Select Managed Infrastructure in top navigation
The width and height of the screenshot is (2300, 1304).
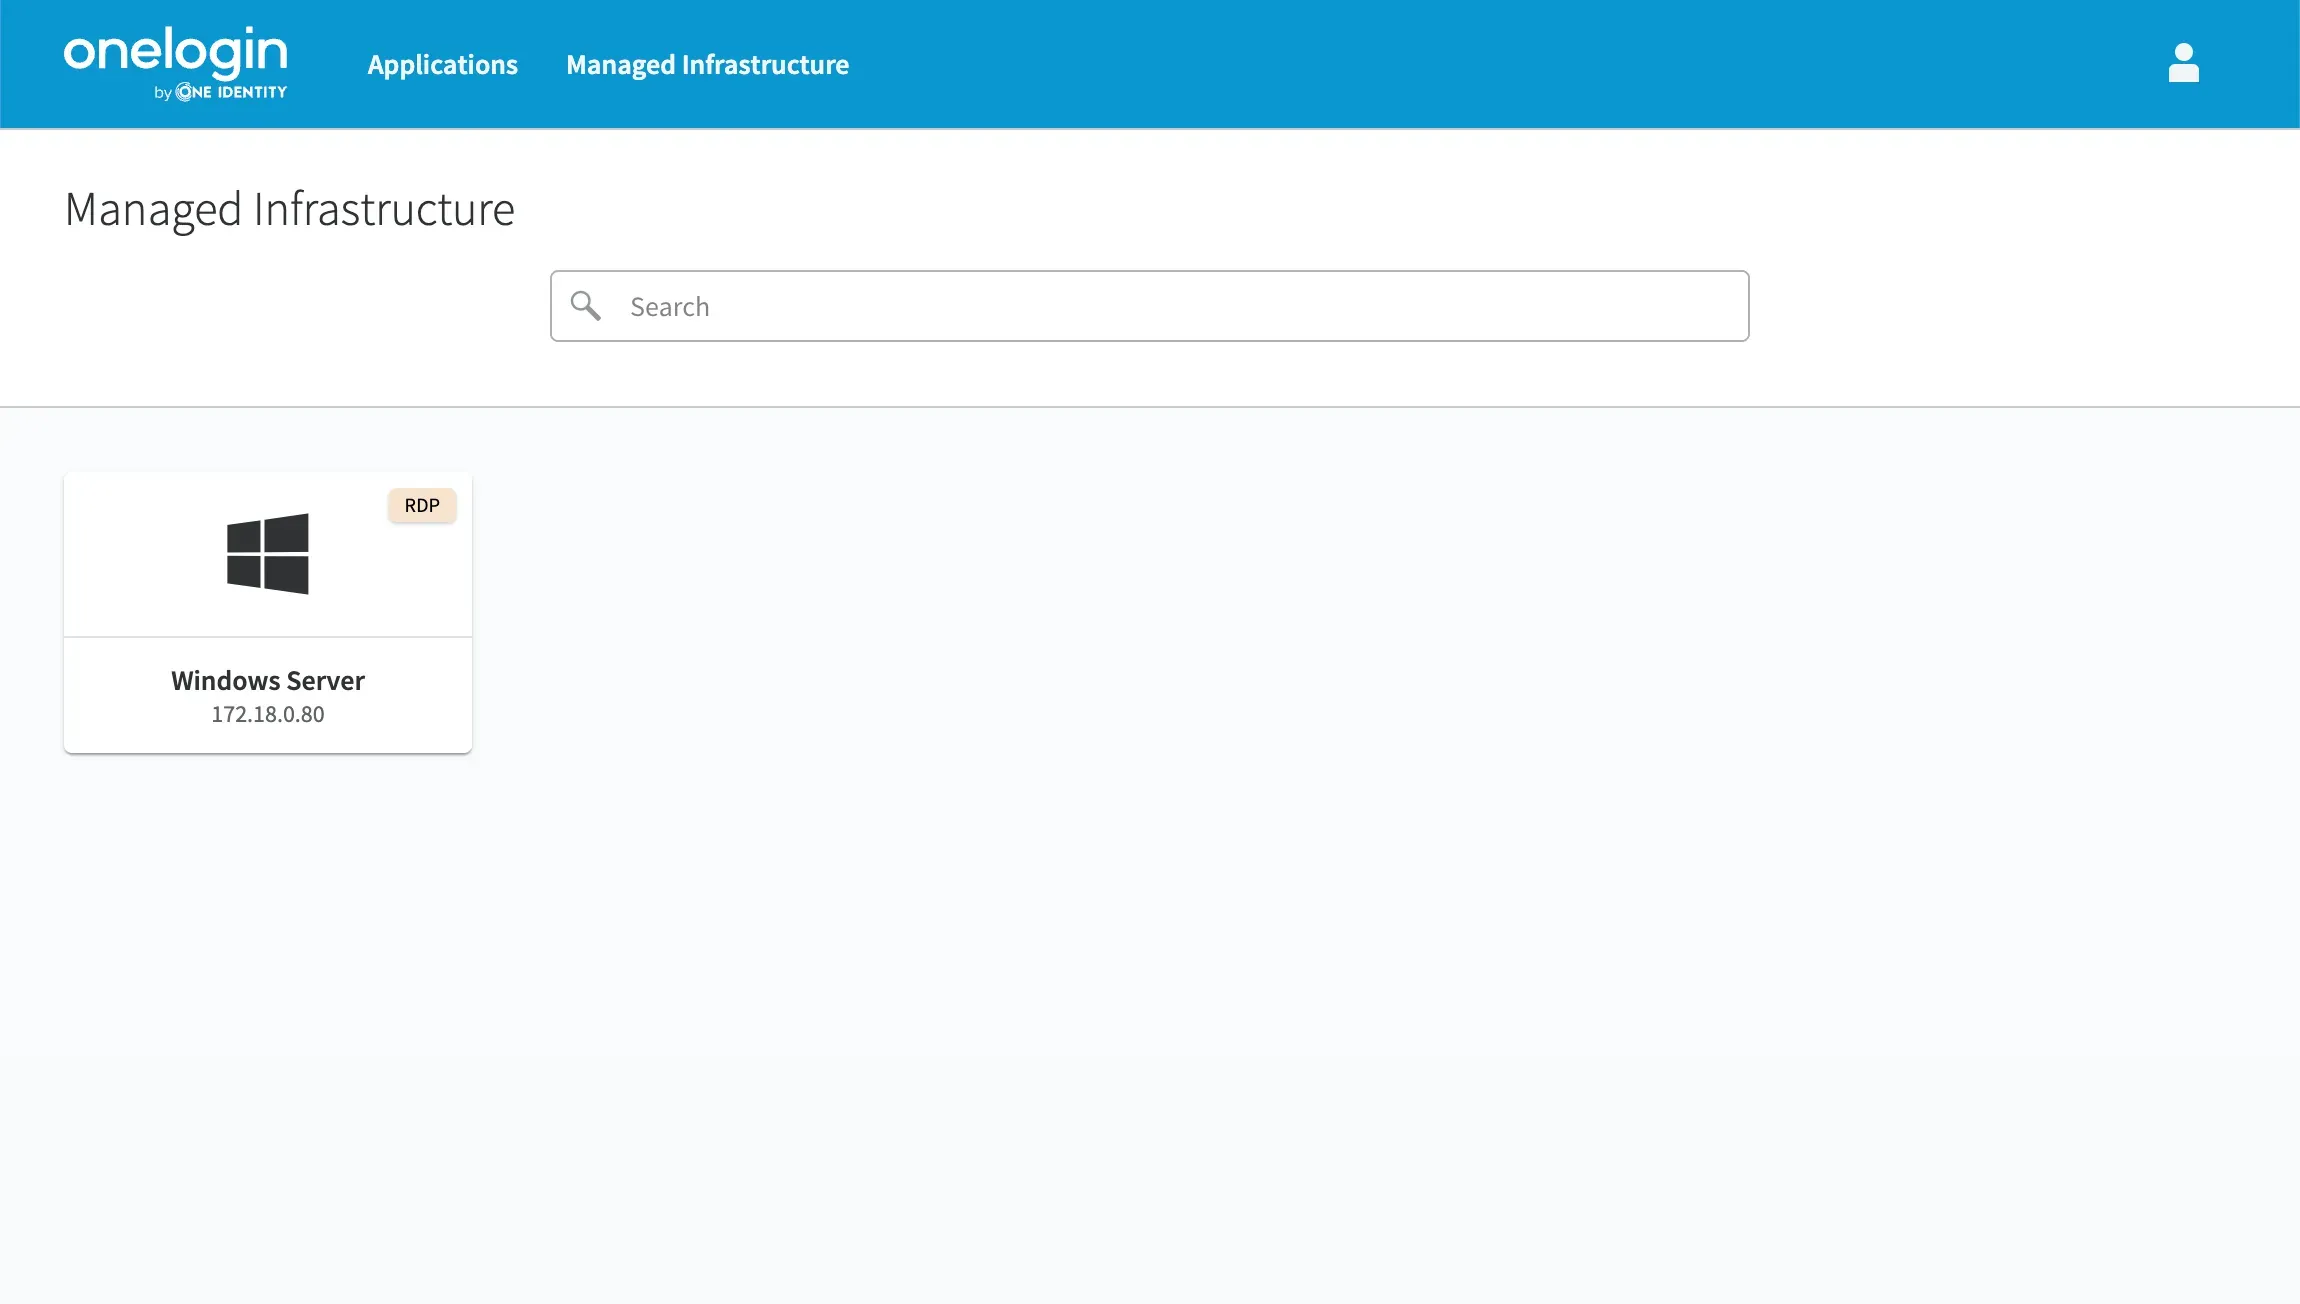tap(707, 65)
